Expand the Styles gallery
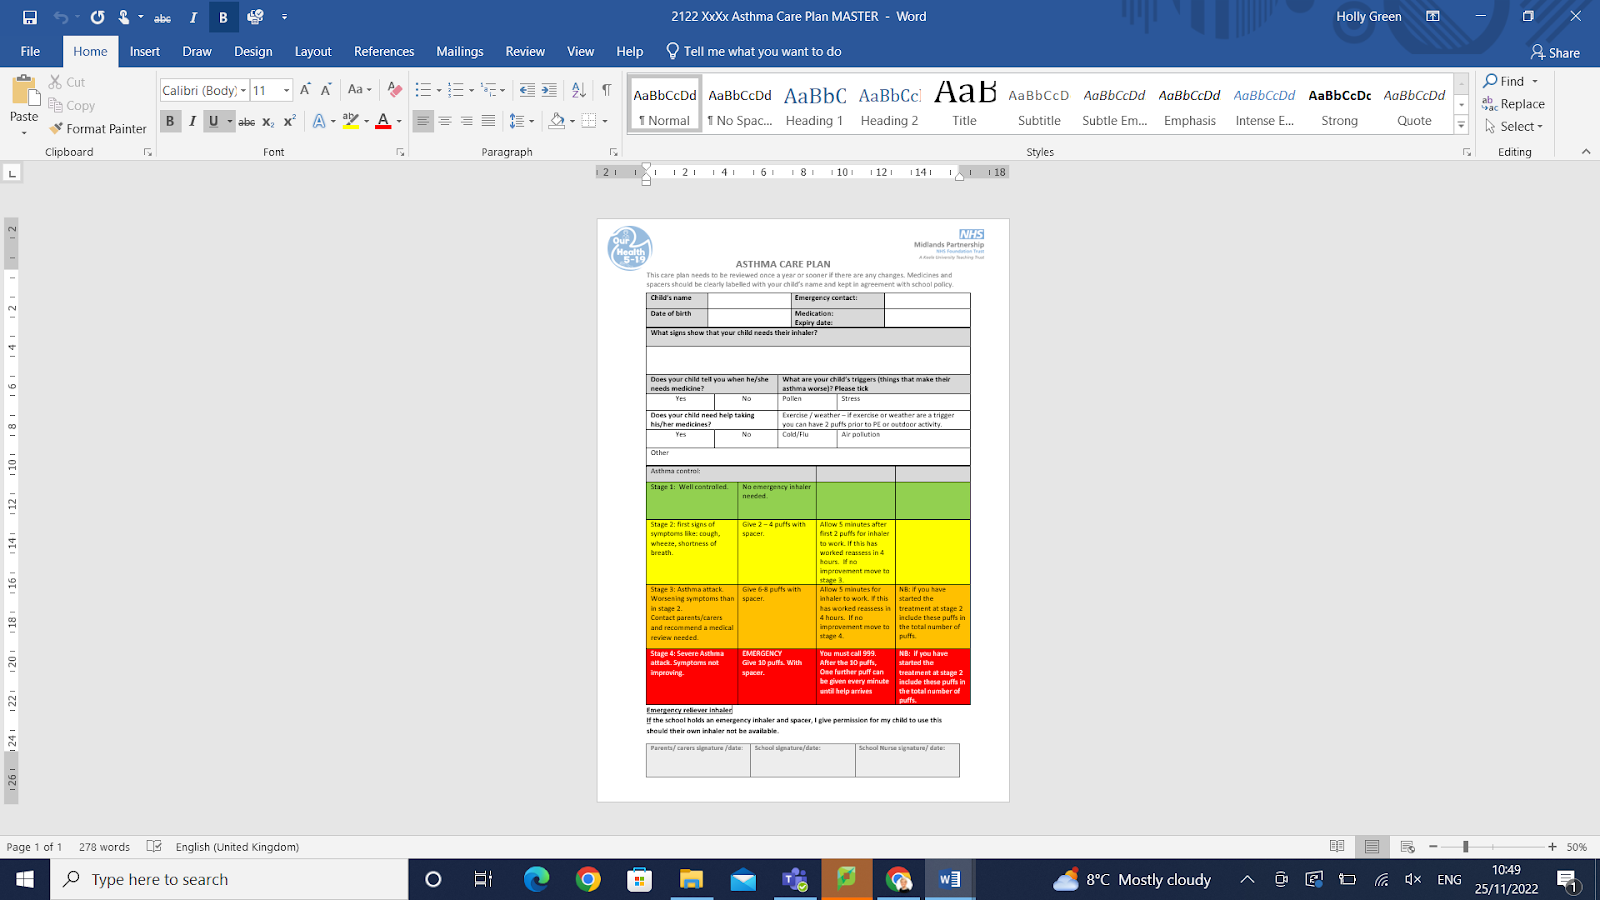The width and height of the screenshot is (1600, 900). pos(1461,126)
